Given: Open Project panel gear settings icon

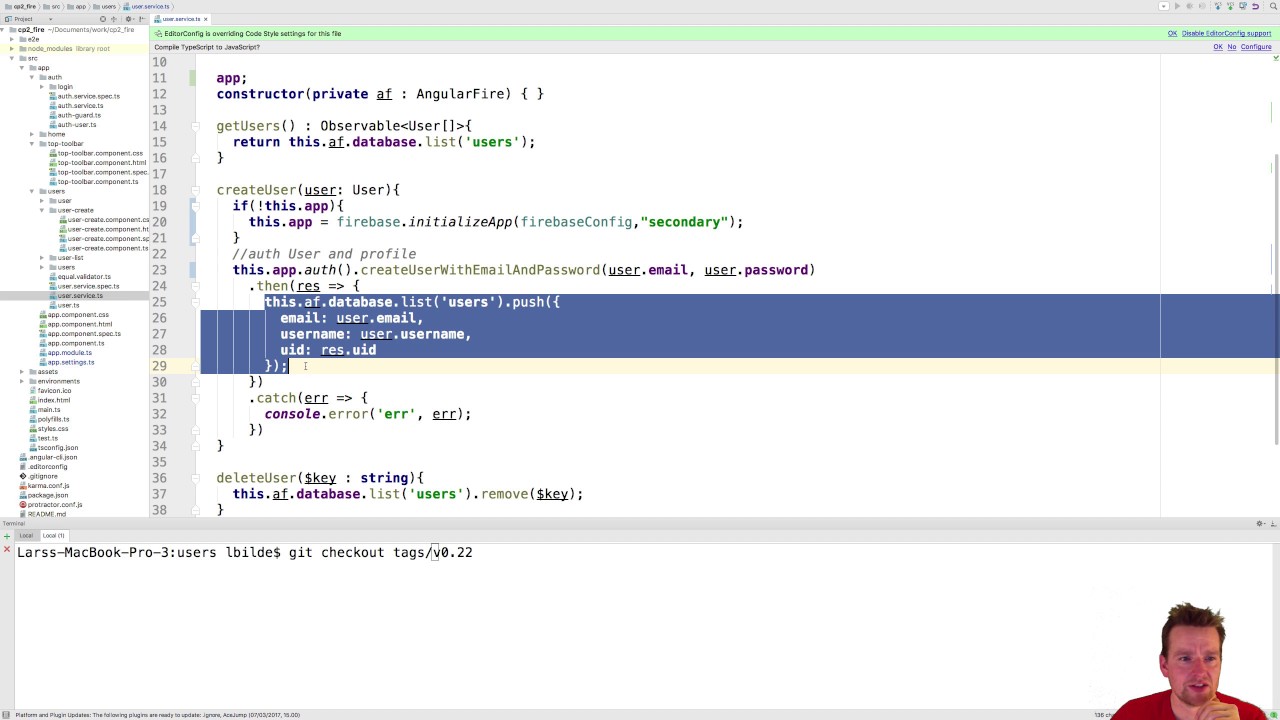Looking at the screenshot, I should point(128,19).
